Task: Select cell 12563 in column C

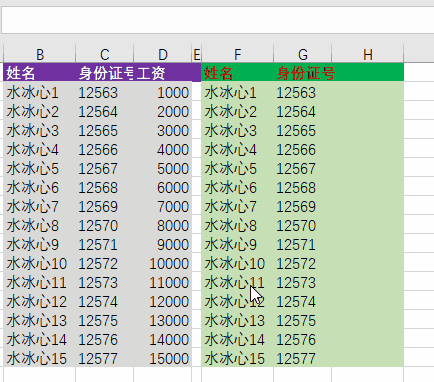Action: click(105, 92)
